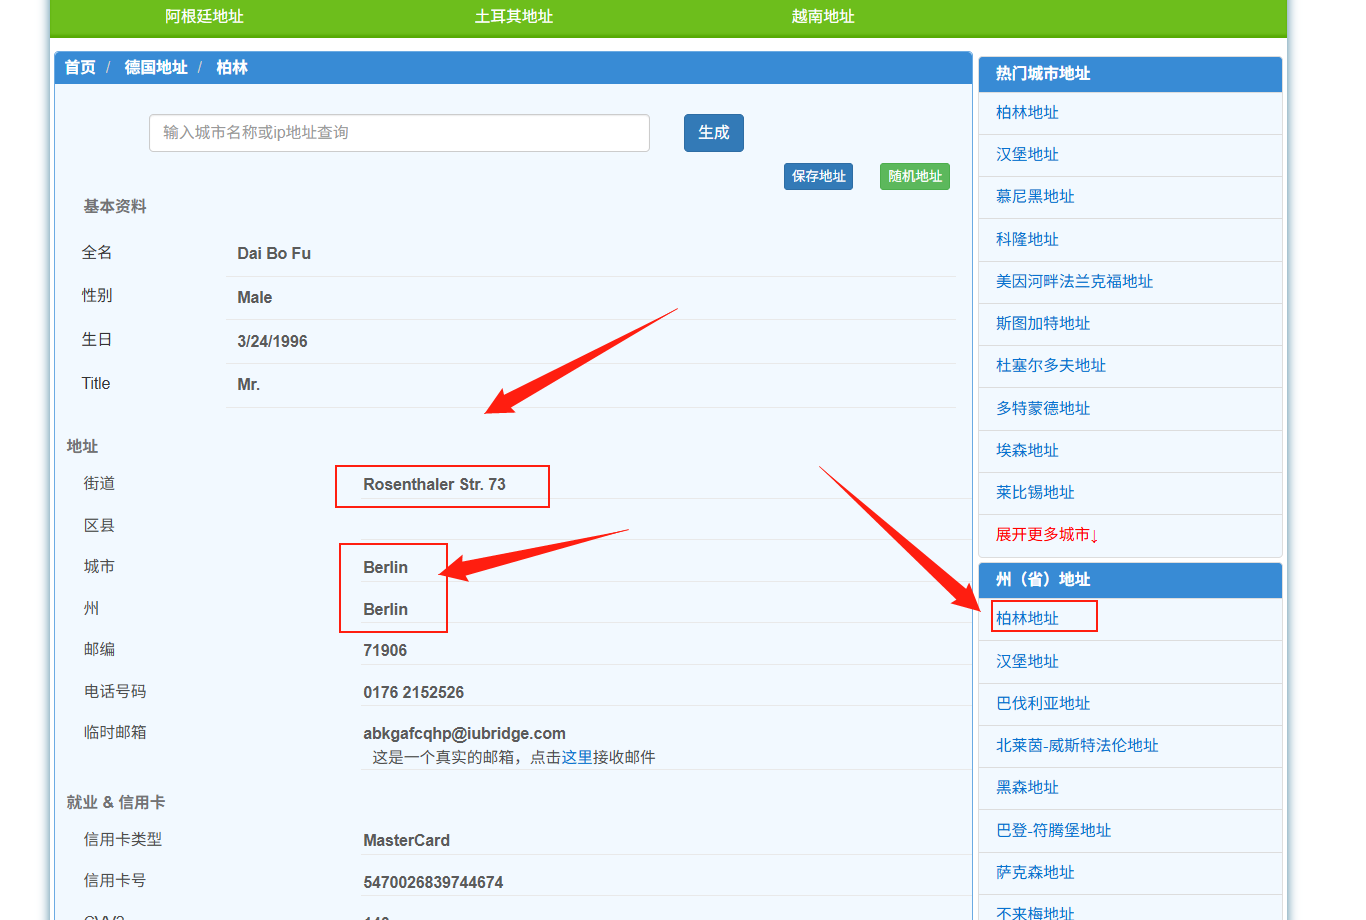1366x920 pixels.
Task: Select 慕尼黑地址 from popular cities
Action: [1035, 197]
